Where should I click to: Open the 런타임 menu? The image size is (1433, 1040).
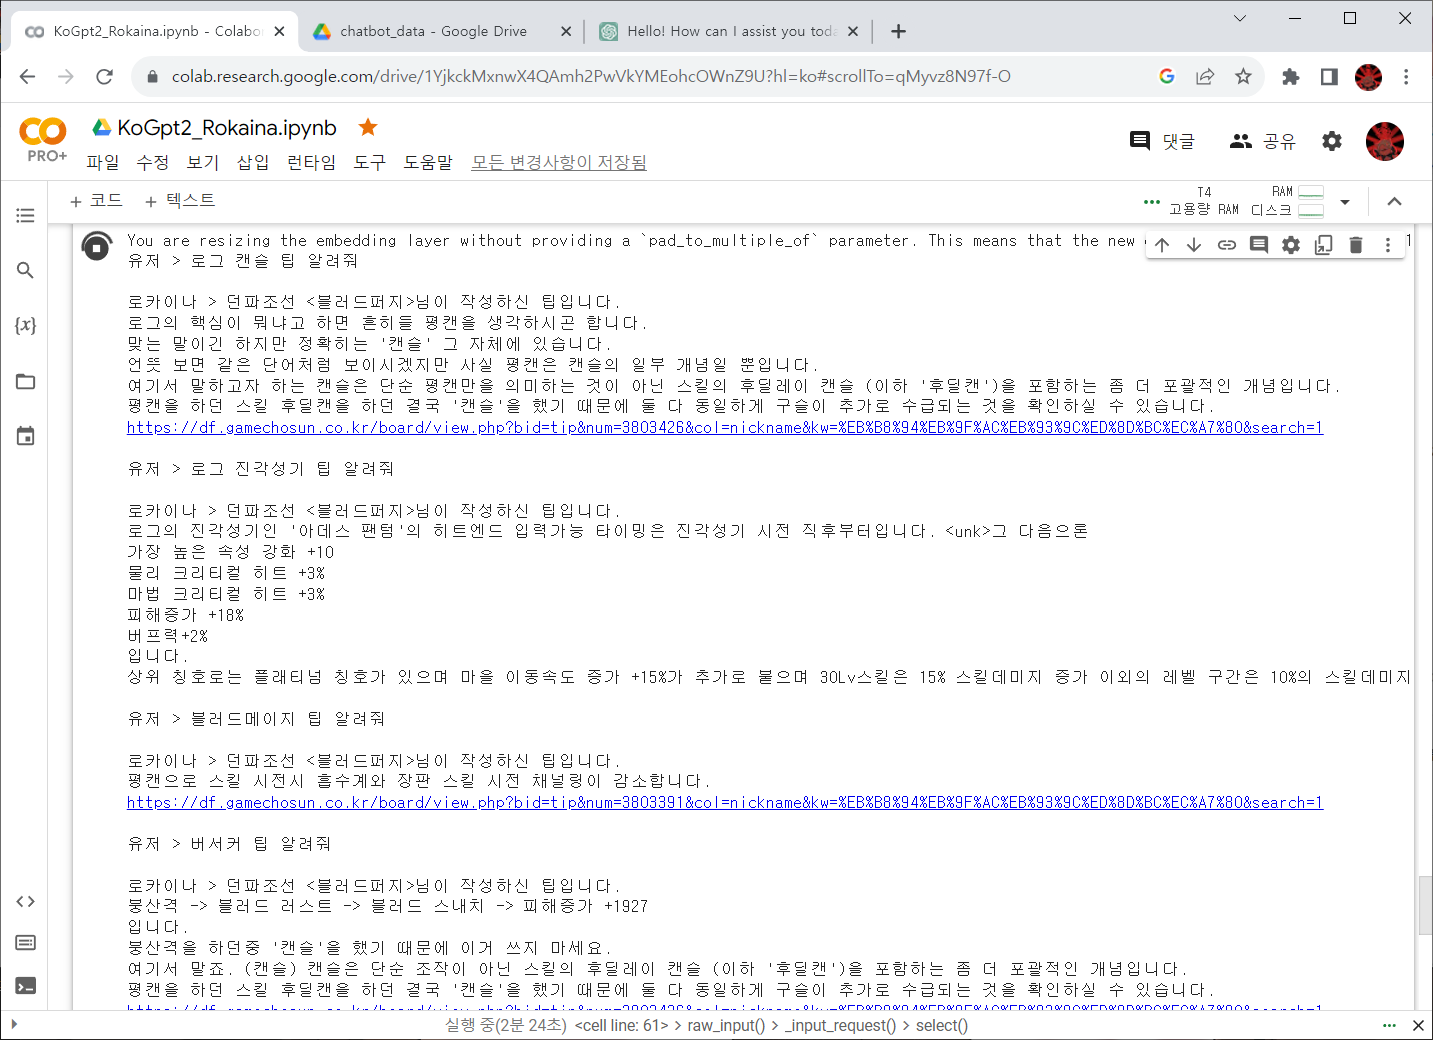[x=311, y=162]
